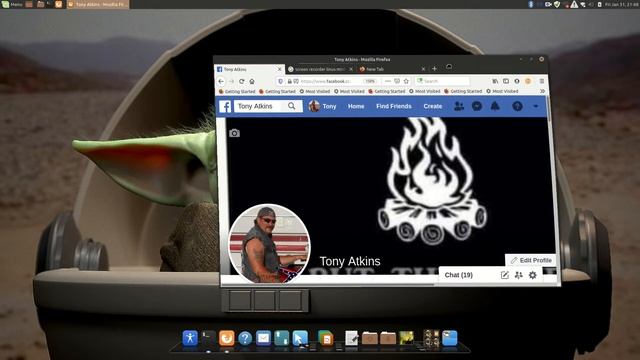The width and height of the screenshot is (640, 360).
Task: Open the help icon in the dock
Action: [245, 338]
